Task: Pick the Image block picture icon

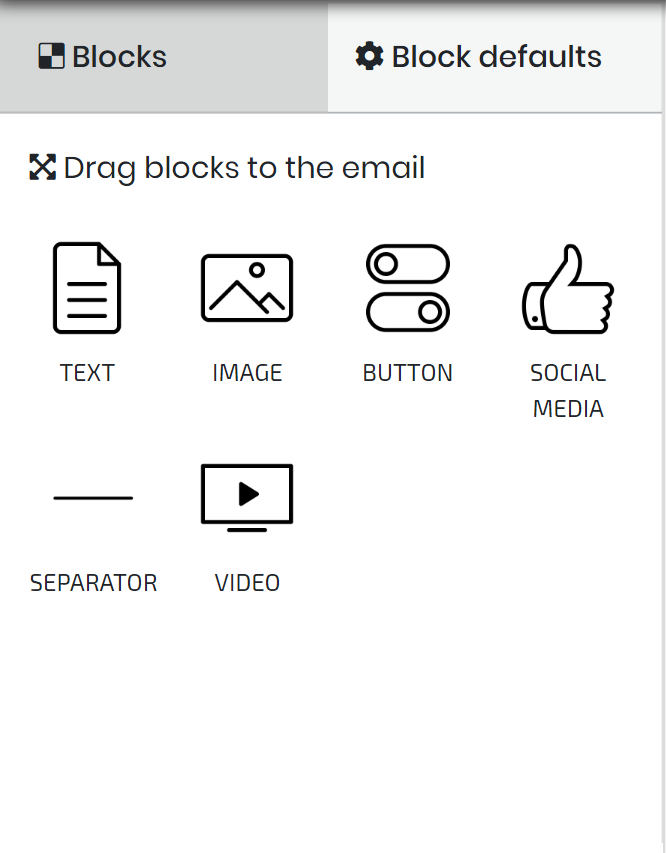Action: pyautogui.click(x=247, y=288)
